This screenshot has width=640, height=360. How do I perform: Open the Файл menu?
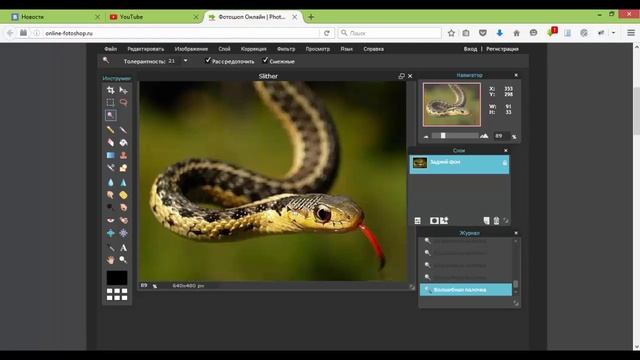110,49
